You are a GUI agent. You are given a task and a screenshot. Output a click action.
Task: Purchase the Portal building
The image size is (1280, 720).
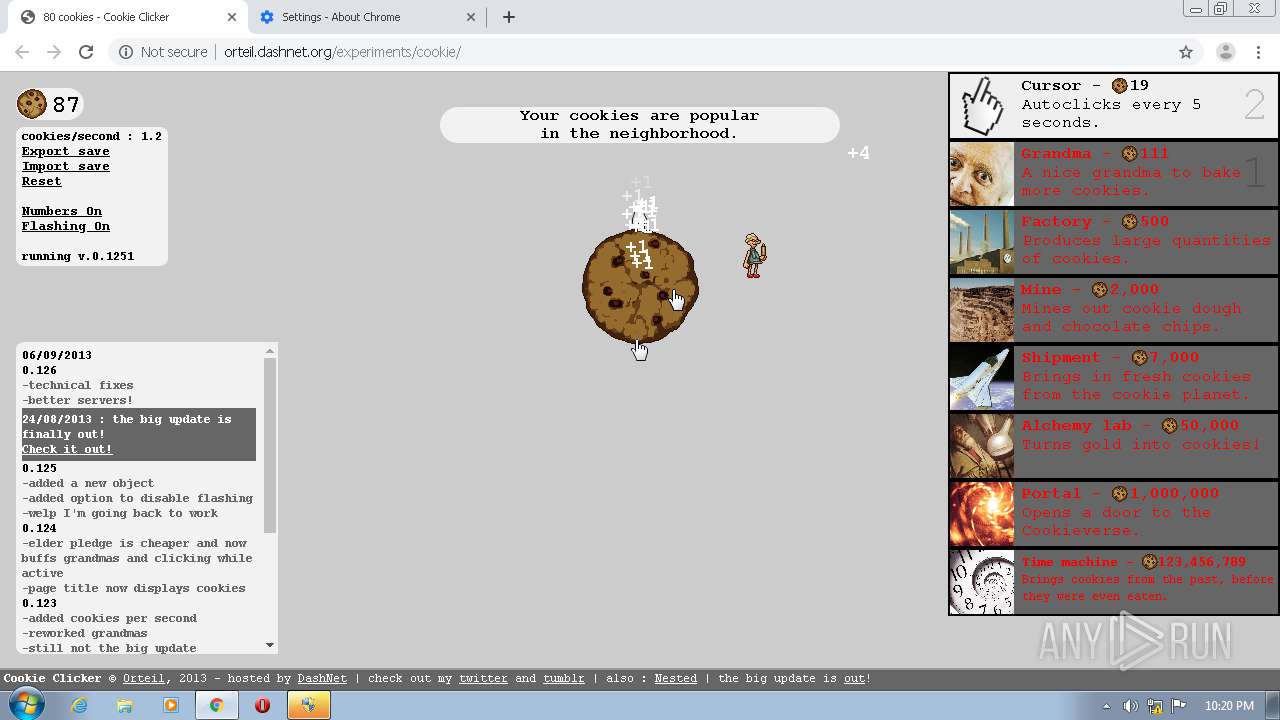pyautogui.click(x=1113, y=513)
